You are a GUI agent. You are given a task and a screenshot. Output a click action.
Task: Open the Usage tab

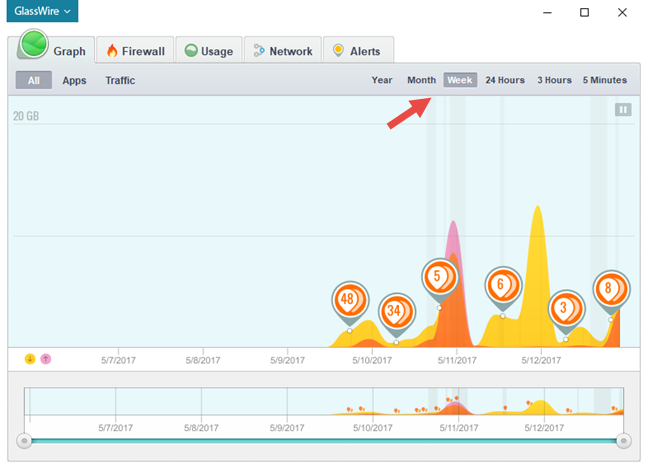point(209,50)
